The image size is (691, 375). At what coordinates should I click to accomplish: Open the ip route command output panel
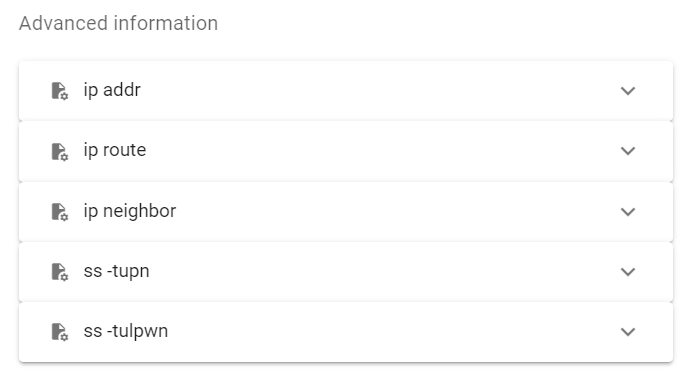point(346,151)
